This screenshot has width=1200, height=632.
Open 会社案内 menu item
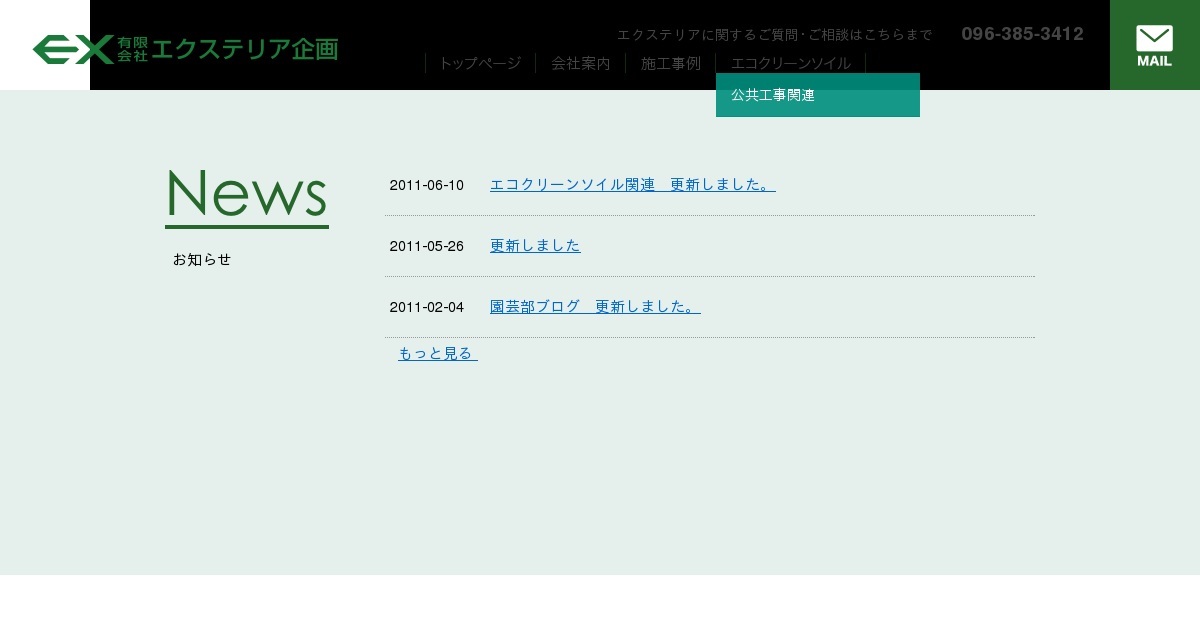581,63
